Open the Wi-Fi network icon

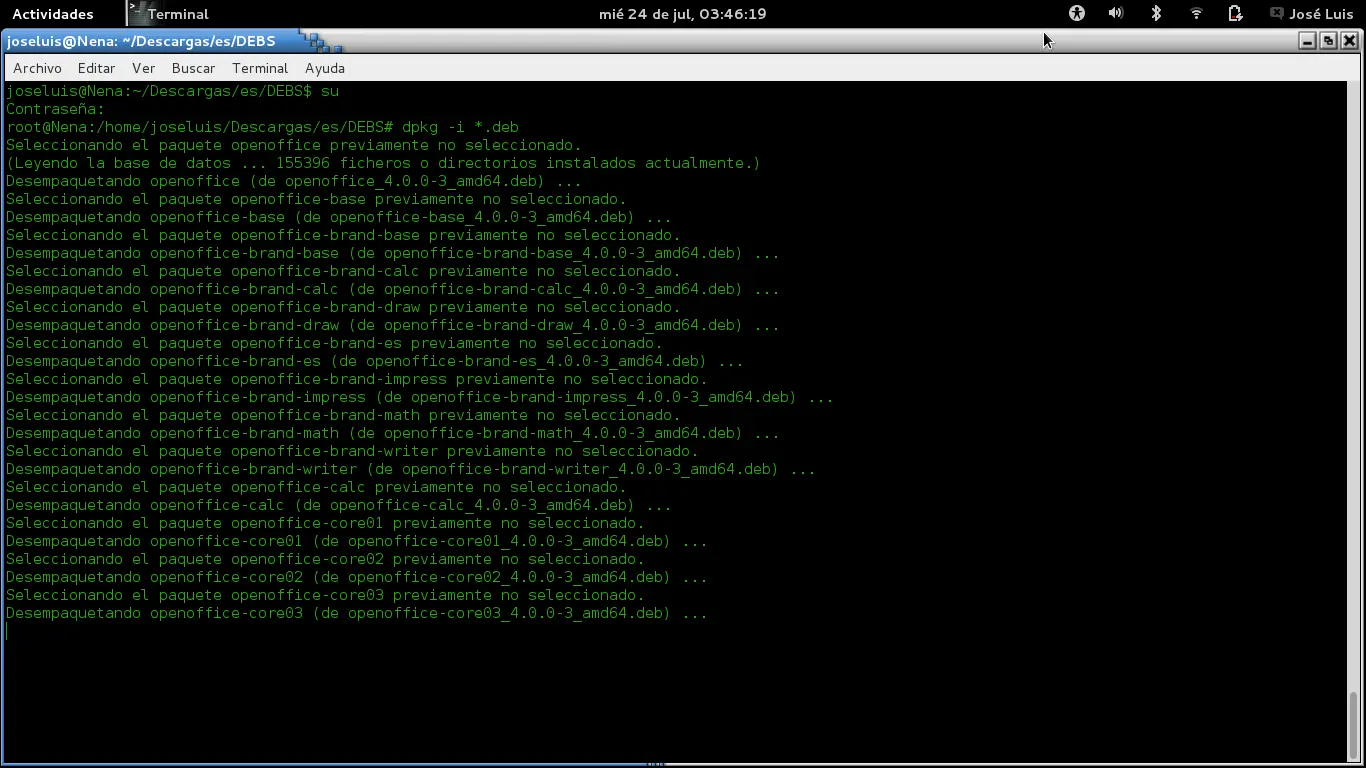coord(1196,13)
